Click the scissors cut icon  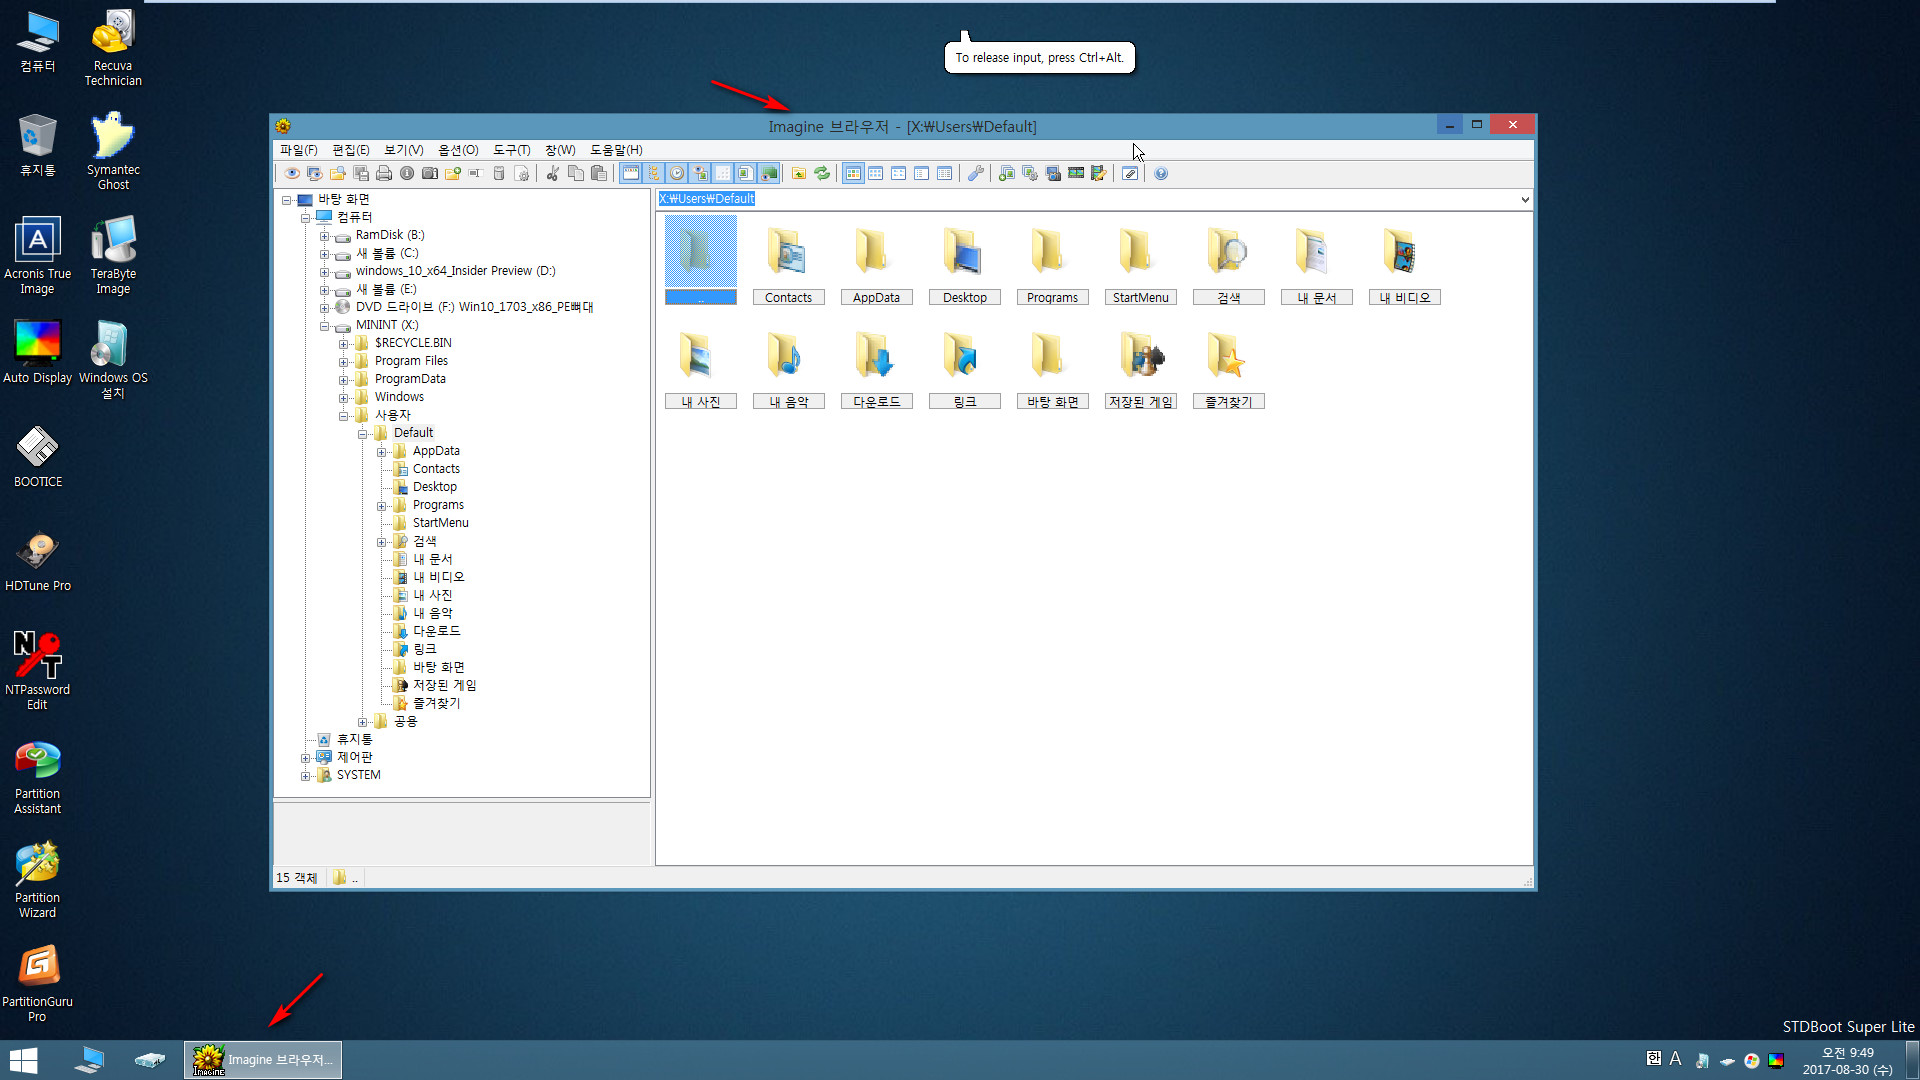click(552, 173)
